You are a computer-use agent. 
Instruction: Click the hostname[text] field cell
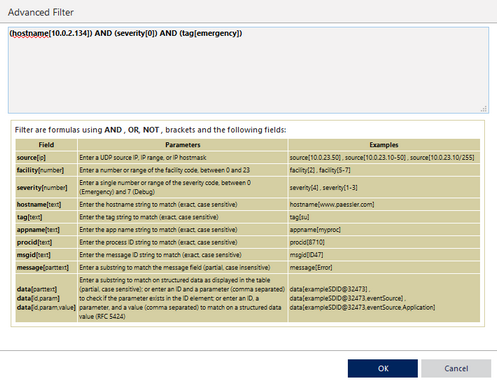[46, 204]
